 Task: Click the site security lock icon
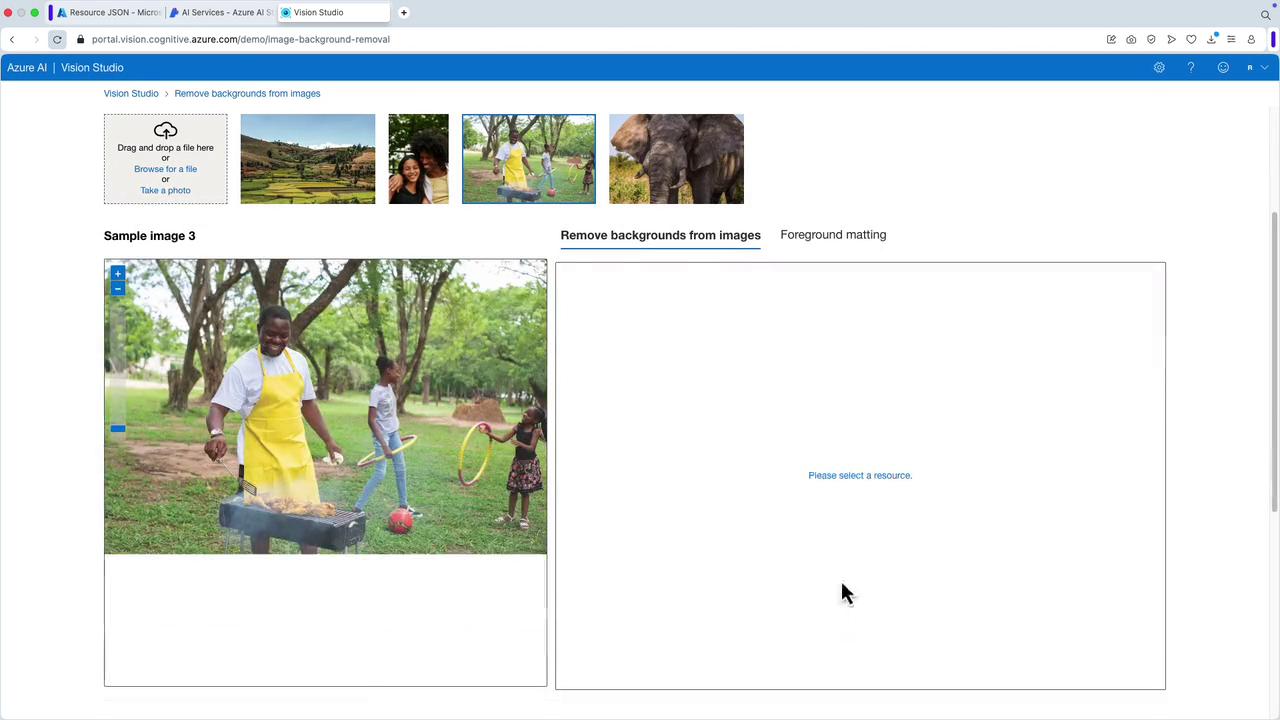[x=81, y=40]
